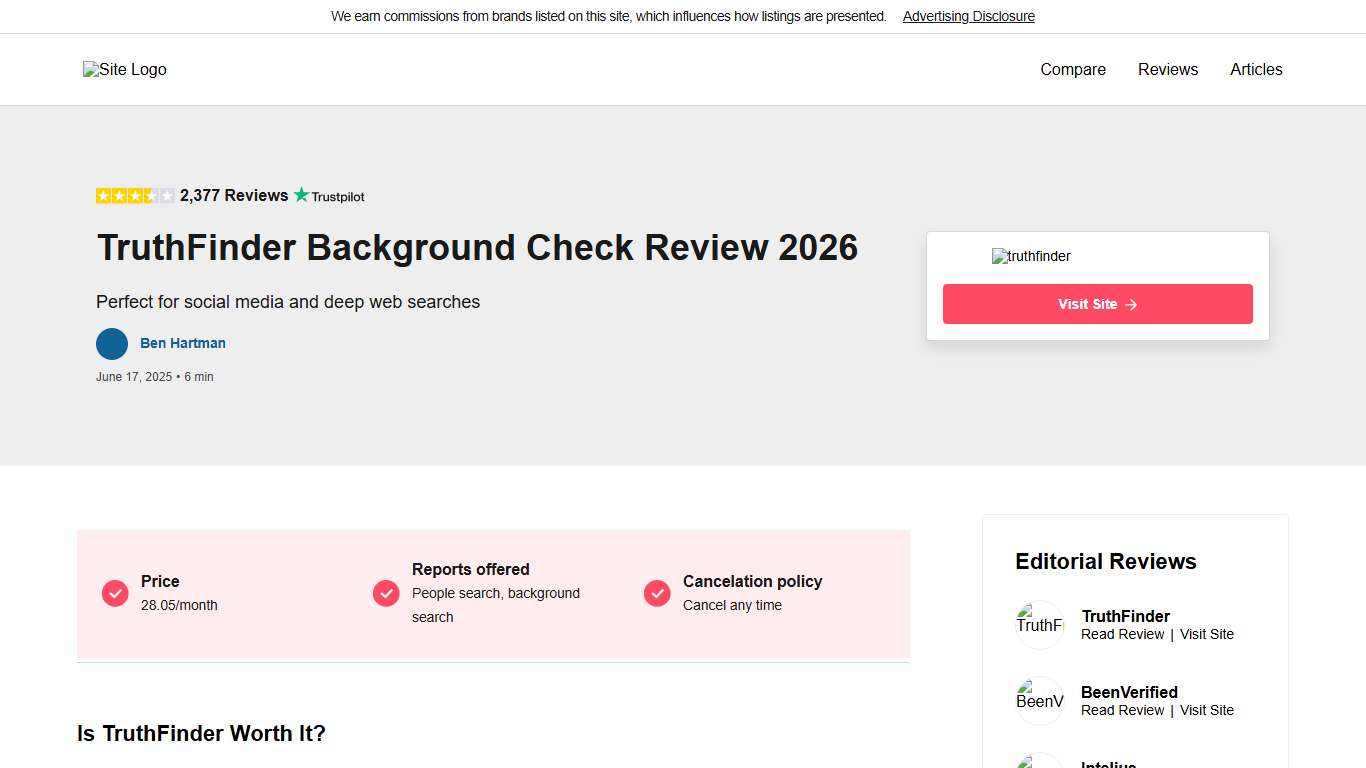This screenshot has width=1366, height=768.
Task: Open the Articles section
Action: point(1256,69)
